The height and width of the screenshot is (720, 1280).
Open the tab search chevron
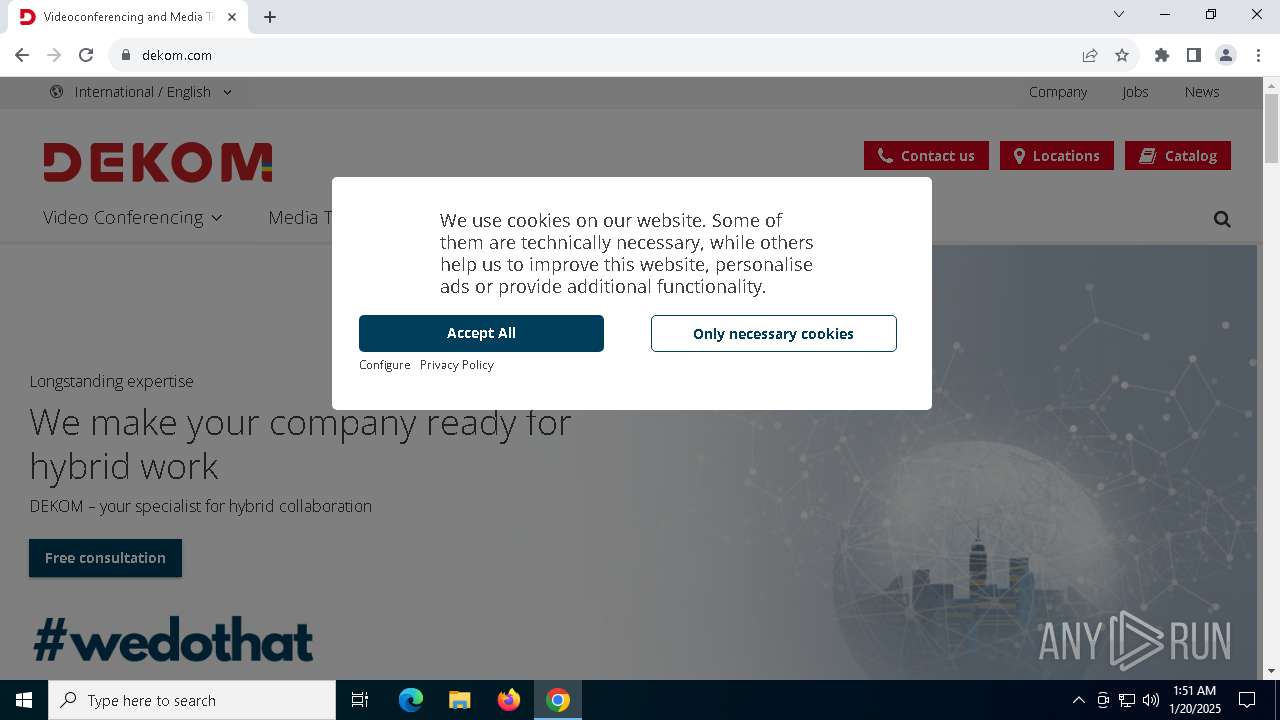tap(1119, 14)
